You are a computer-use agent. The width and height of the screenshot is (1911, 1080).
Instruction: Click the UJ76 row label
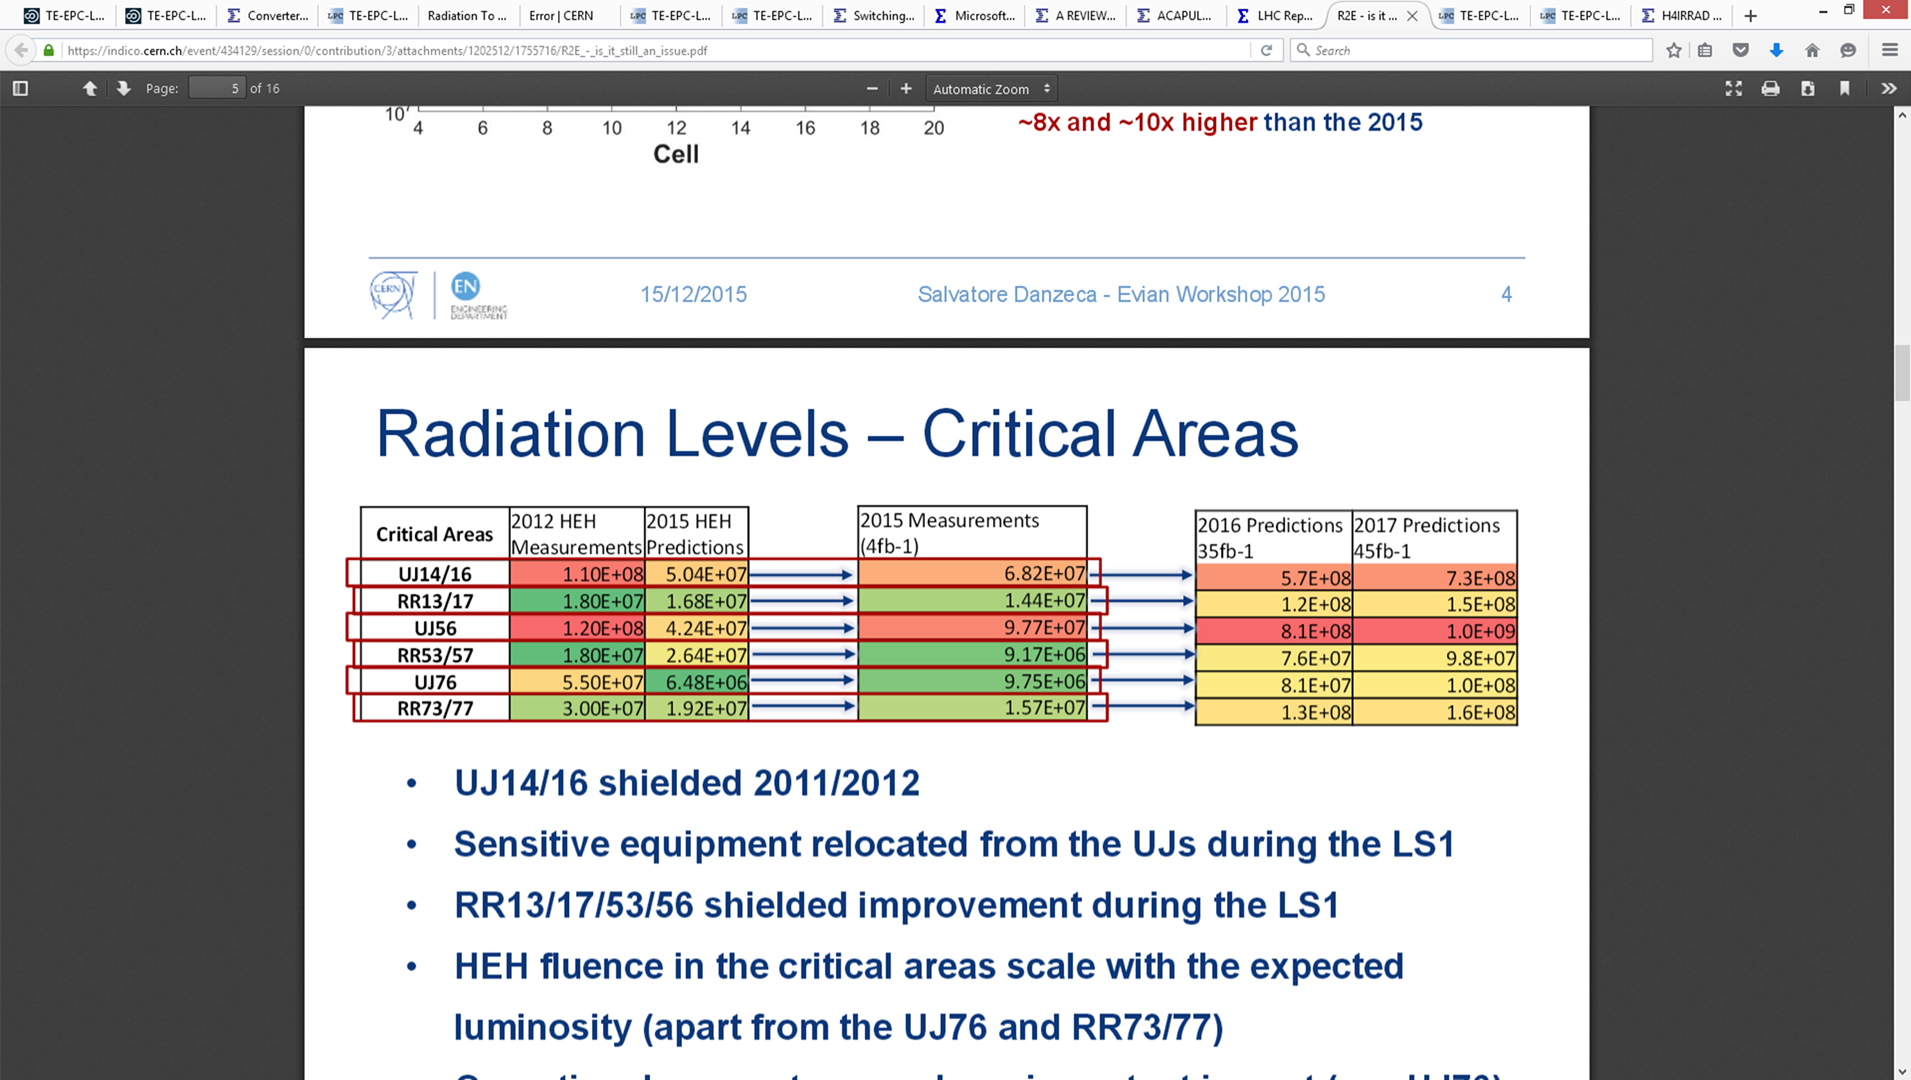click(x=434, y=682)
